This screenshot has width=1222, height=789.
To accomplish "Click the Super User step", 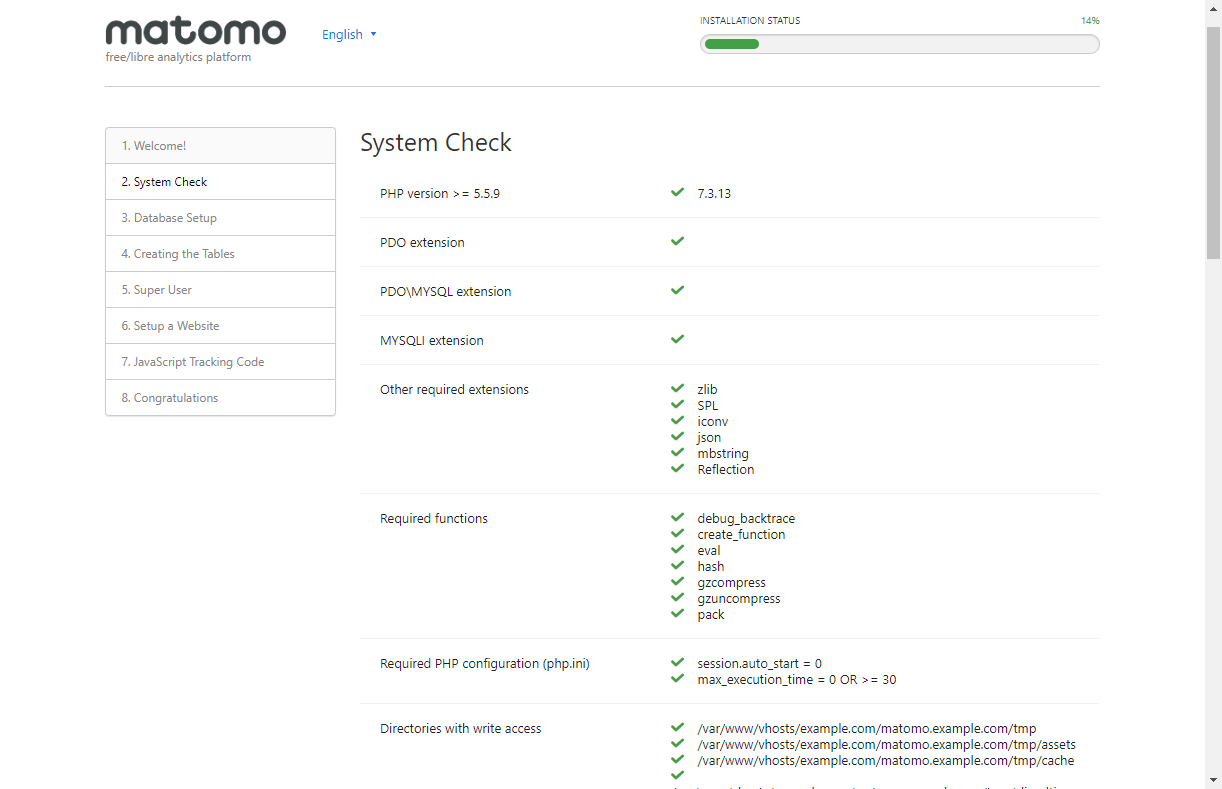I will pyautogui.click(x=220, y=290).
